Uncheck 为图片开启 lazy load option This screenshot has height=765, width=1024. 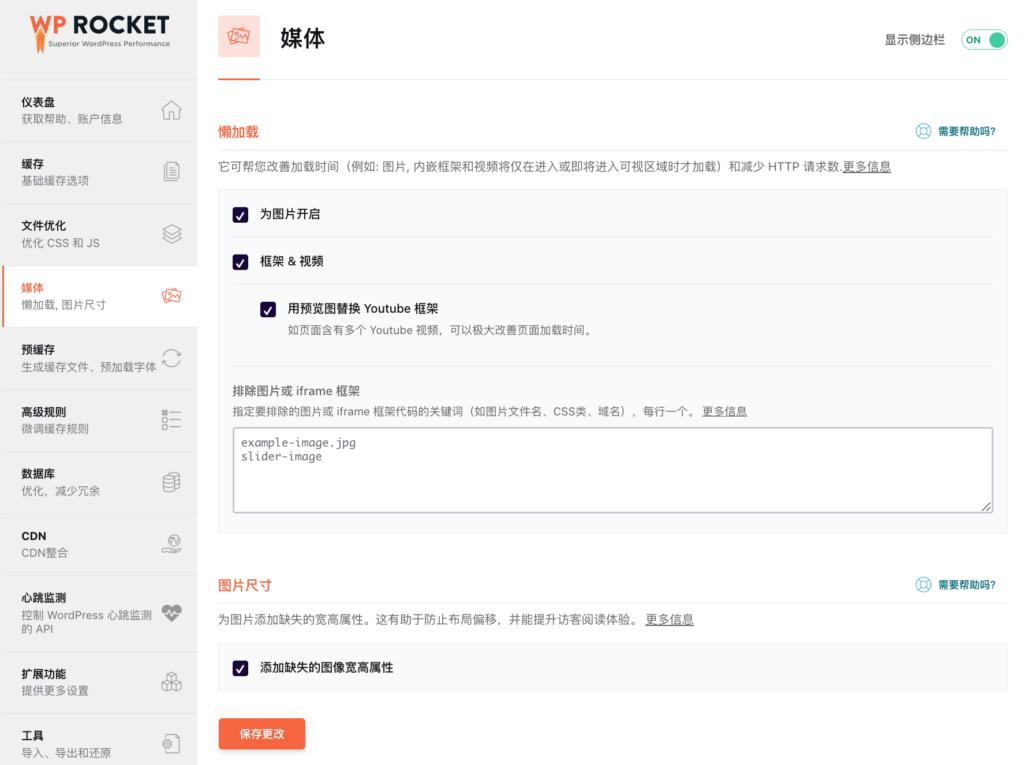click(x=238, y=213)
